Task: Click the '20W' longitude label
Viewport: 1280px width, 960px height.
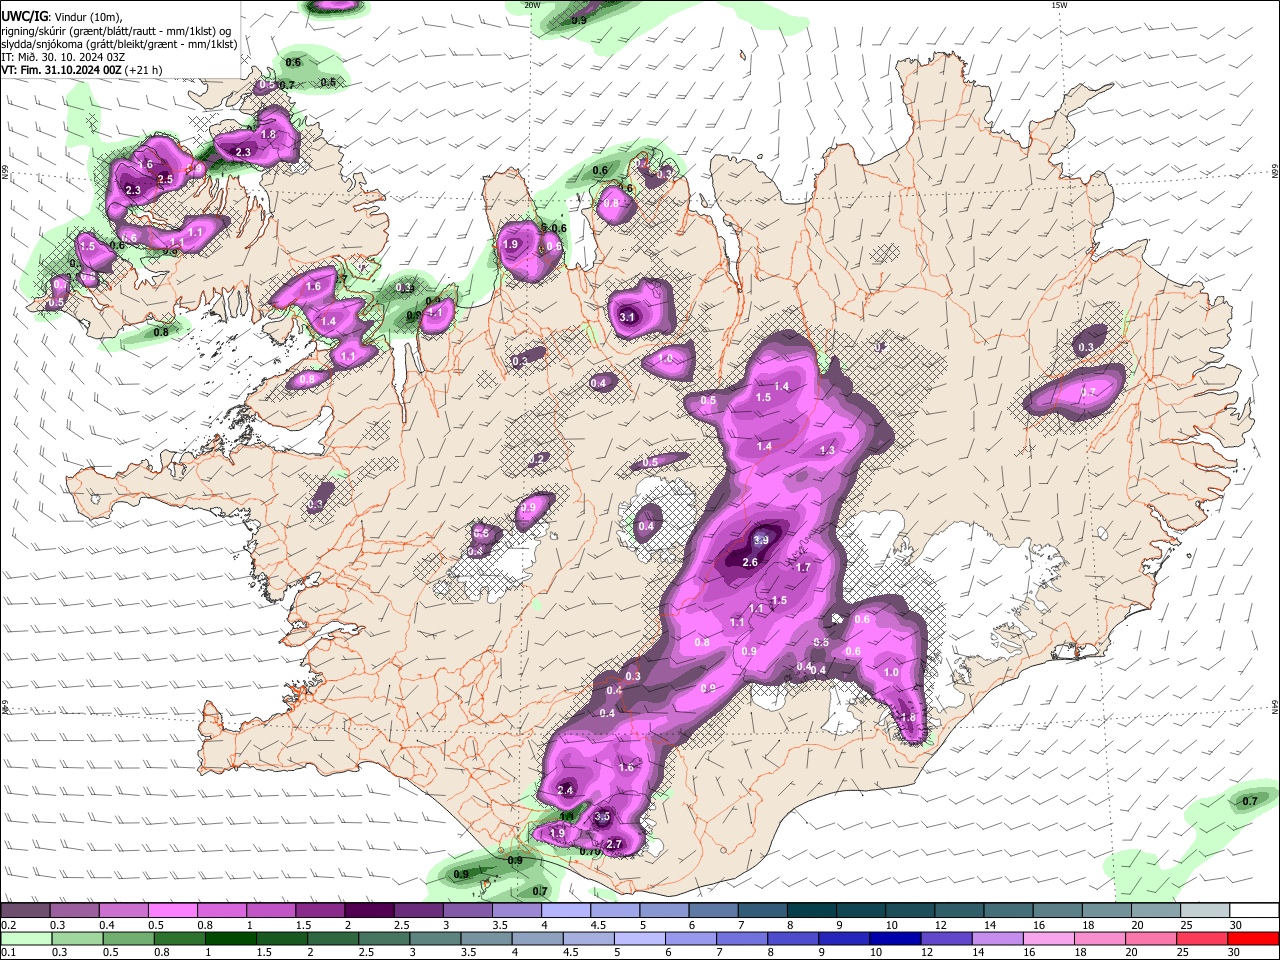Action: [x=532, y=5]
